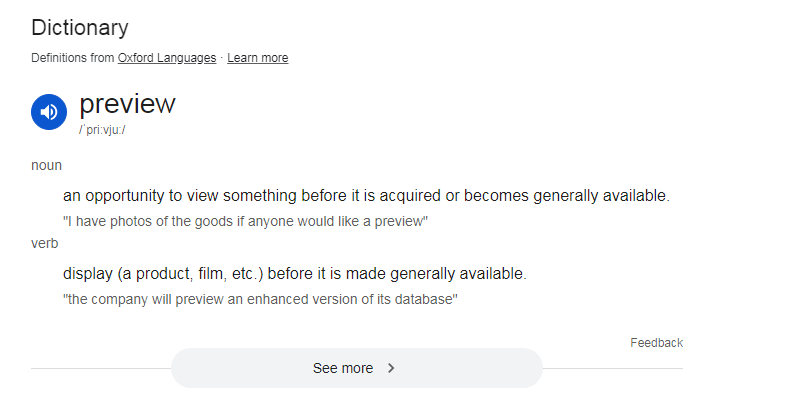Click the verb definition starting 'display'

click(294, 273)
